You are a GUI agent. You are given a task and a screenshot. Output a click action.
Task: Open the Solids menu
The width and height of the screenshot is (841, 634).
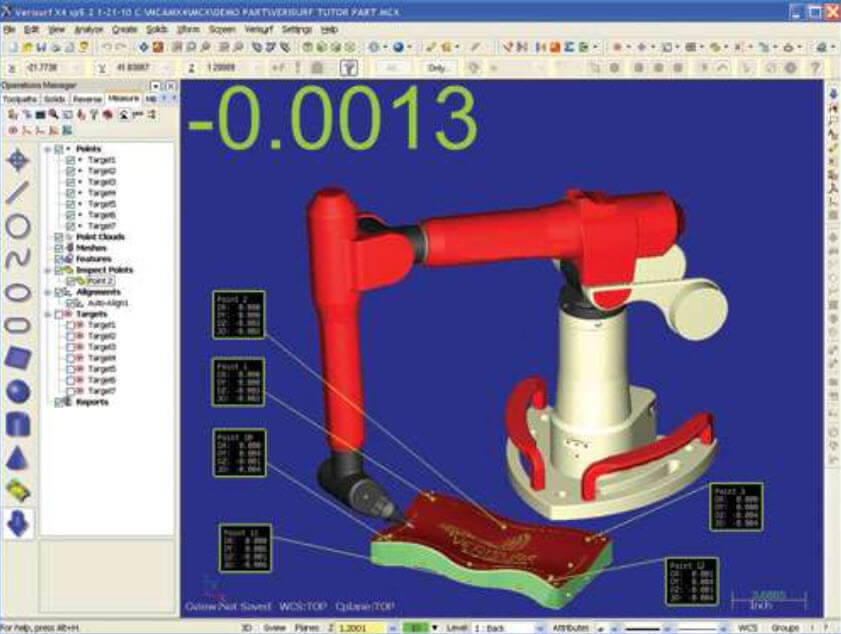[157, 30]
